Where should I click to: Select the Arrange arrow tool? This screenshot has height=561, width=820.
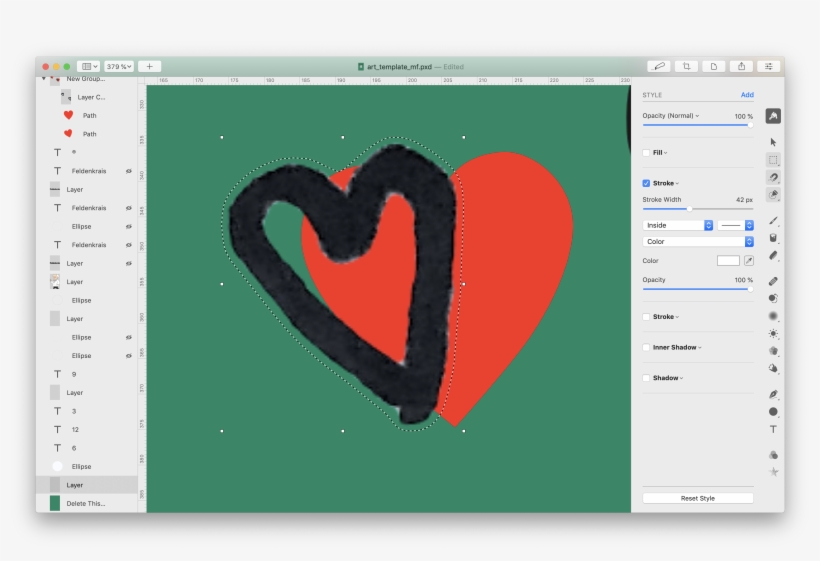pos(773,142)
